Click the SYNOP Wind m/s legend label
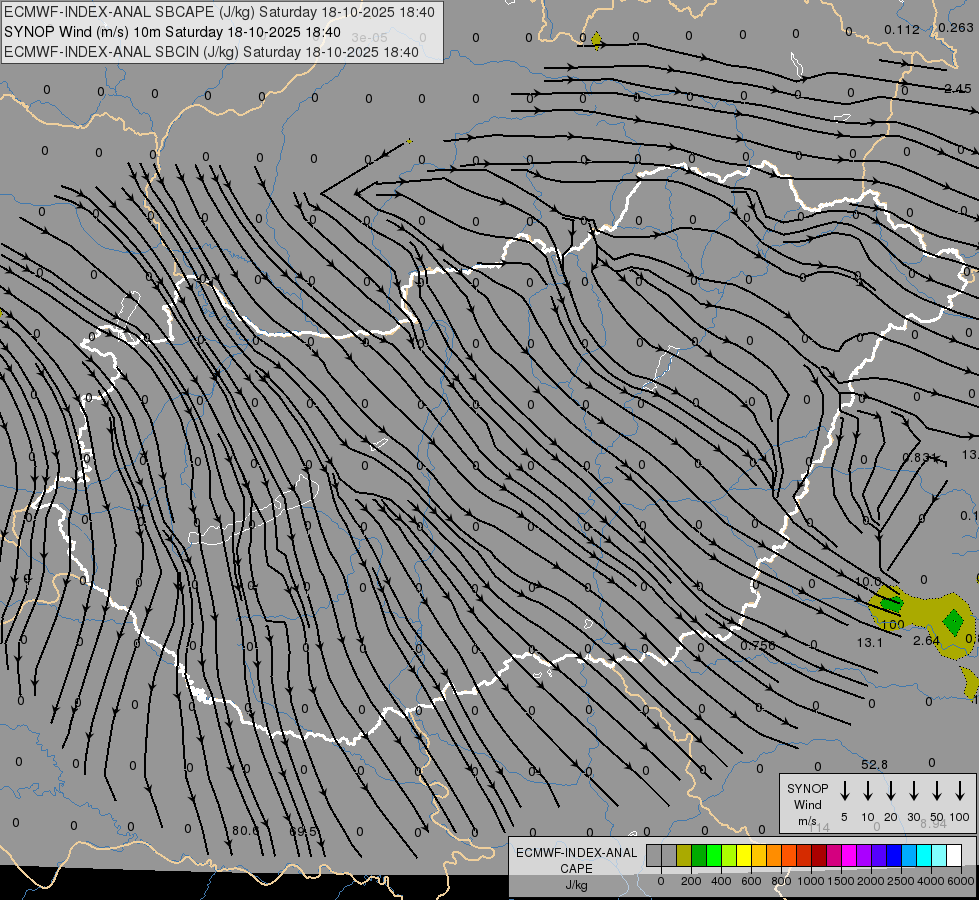The image size is (979, 900). pos(808,804)
